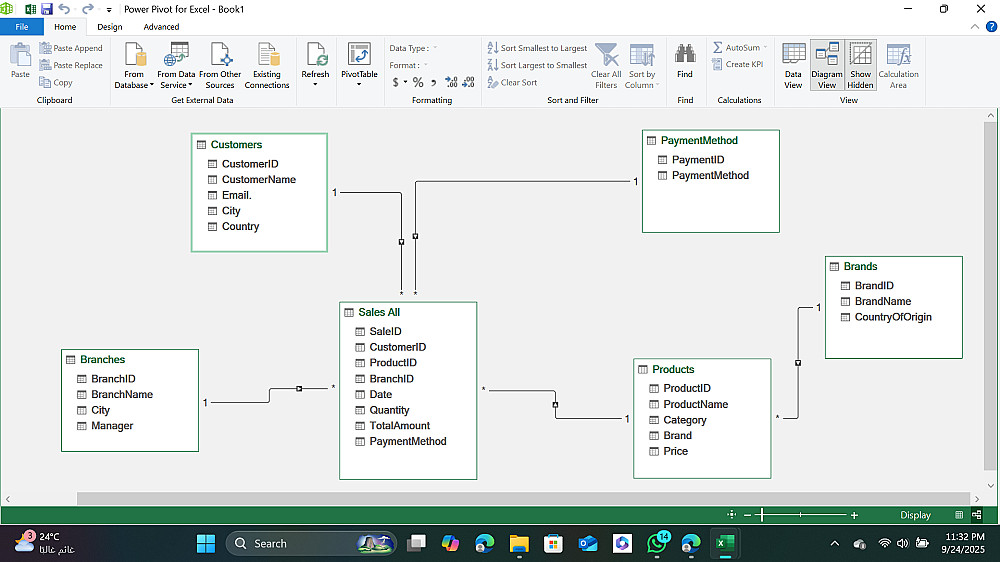The height and width of the screenshot is (562, 1000).
Task: Open the Windows Start menu
Action: 206,544
